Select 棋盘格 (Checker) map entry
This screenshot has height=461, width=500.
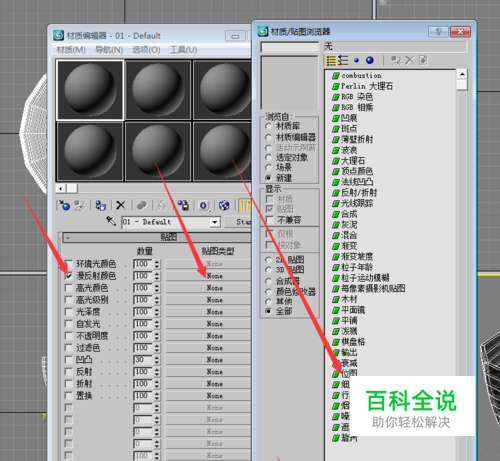pyautogui.click(x=349, y=342)
